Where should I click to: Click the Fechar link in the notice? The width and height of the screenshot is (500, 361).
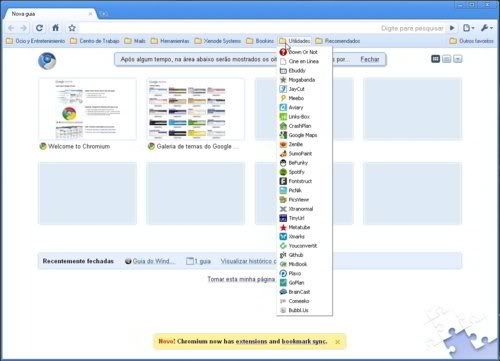coord(370,59)
